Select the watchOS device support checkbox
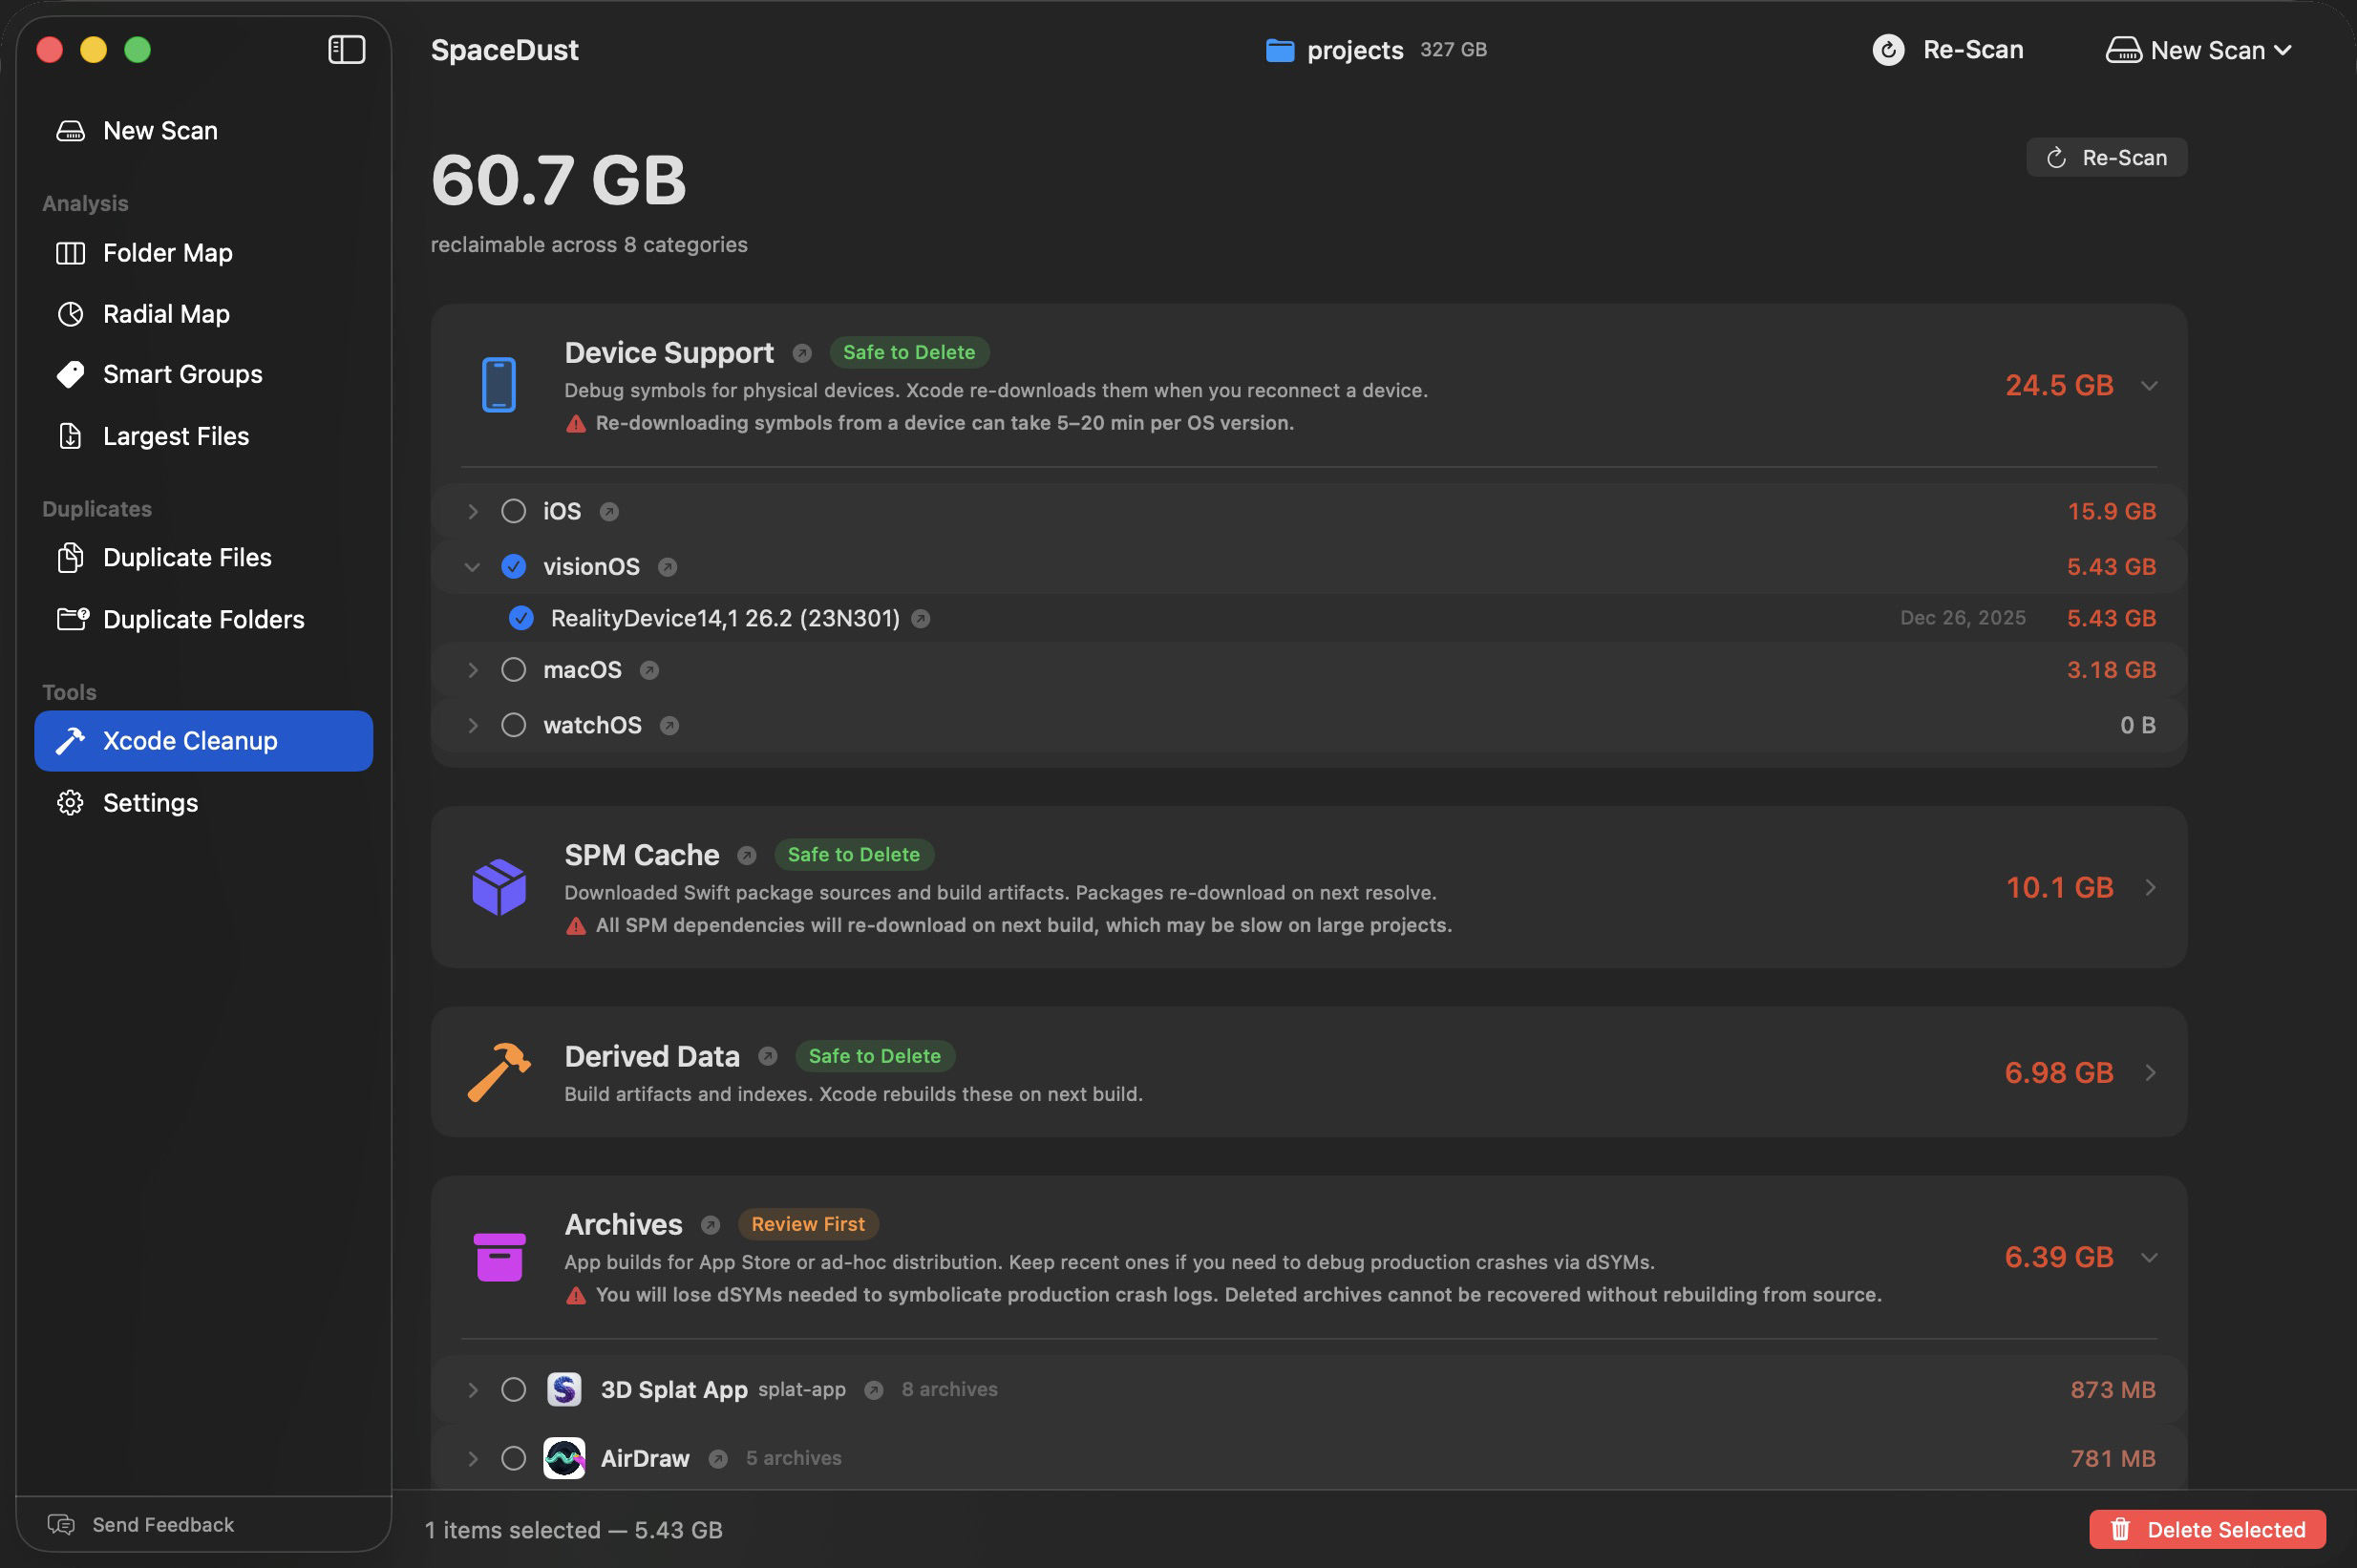 pos(513,725)
